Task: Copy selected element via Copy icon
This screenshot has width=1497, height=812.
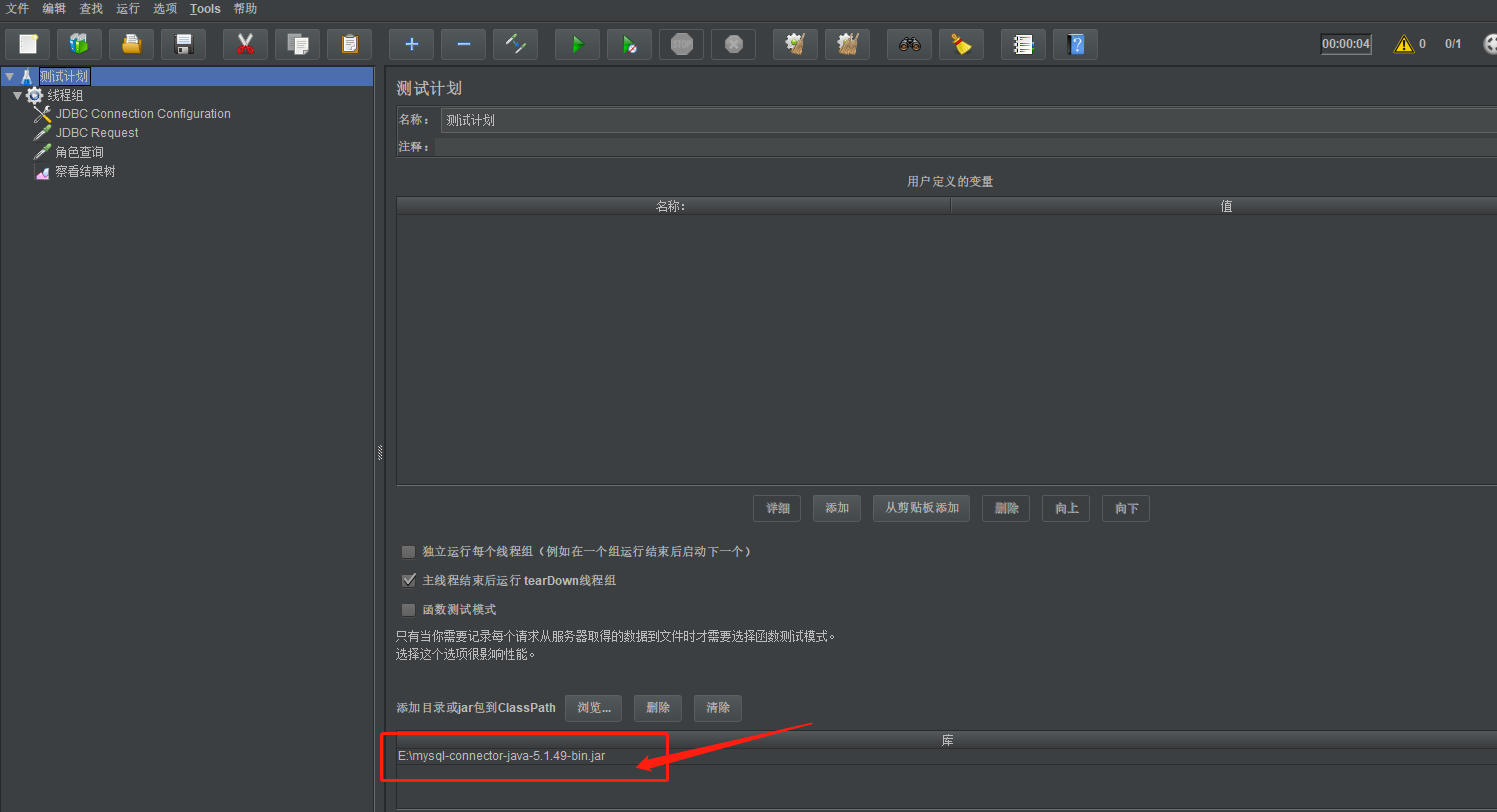Action: [x=297, y=44]
